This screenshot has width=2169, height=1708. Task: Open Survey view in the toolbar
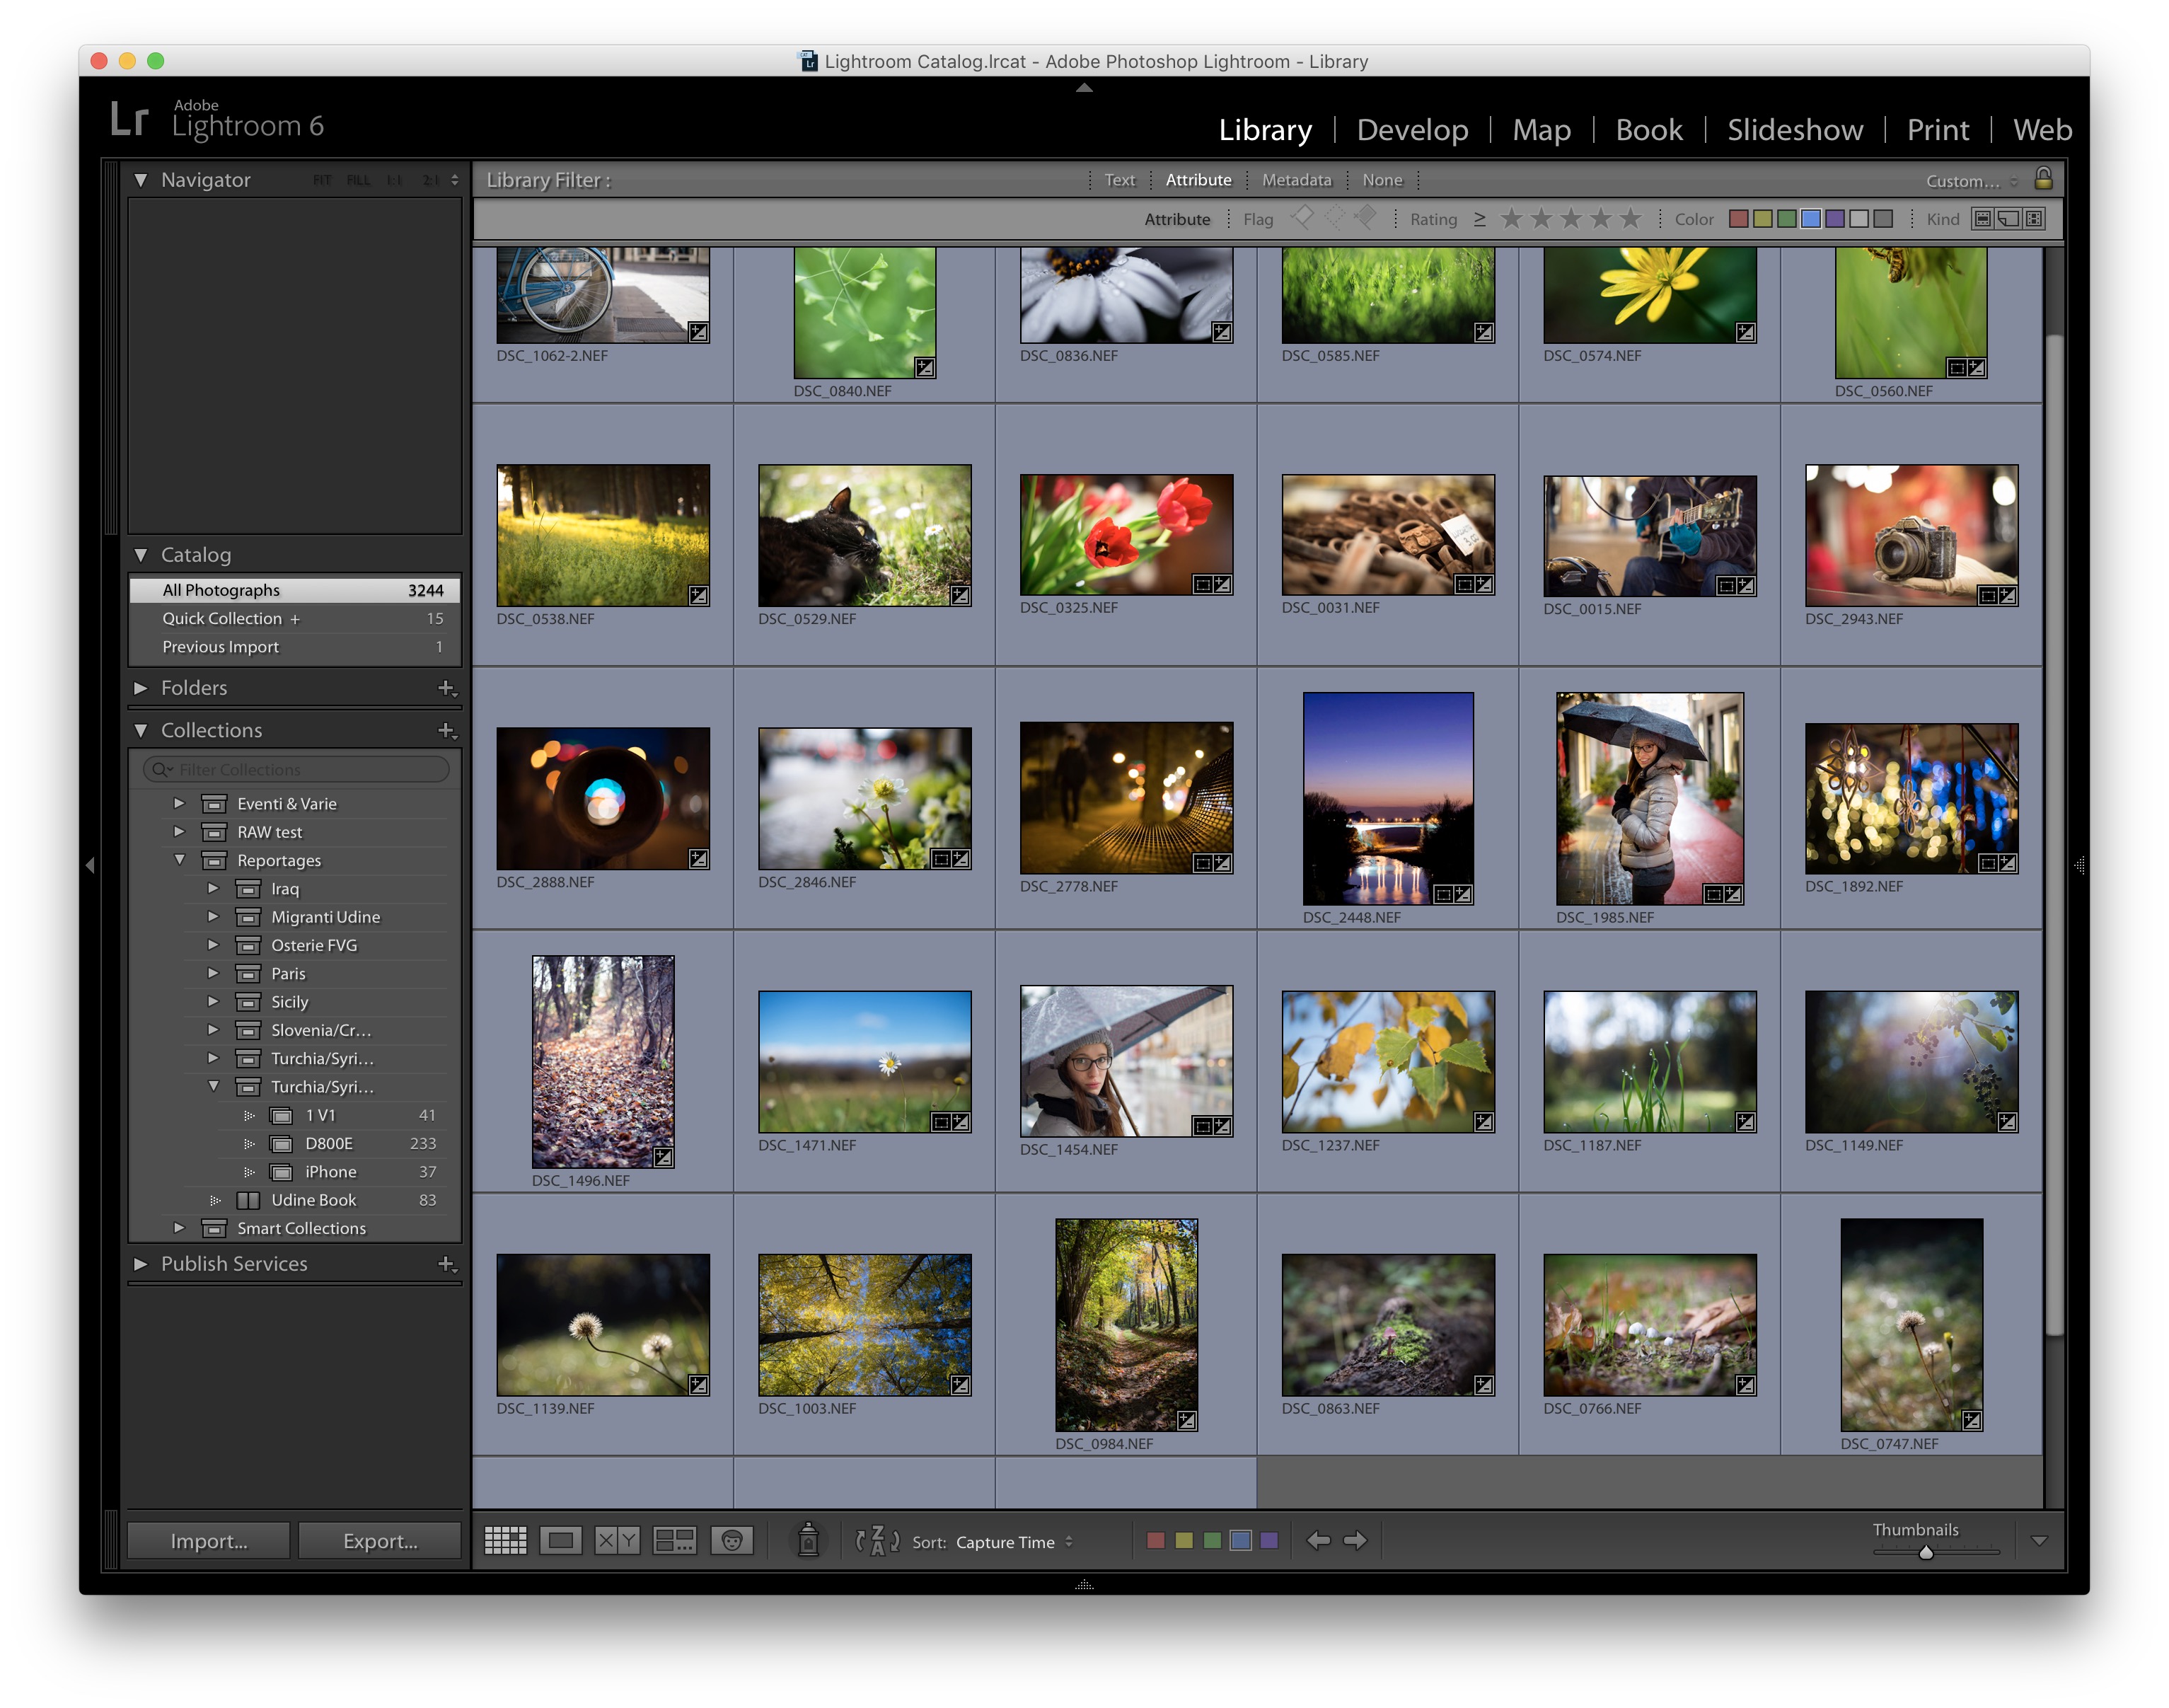point(674,1540)
